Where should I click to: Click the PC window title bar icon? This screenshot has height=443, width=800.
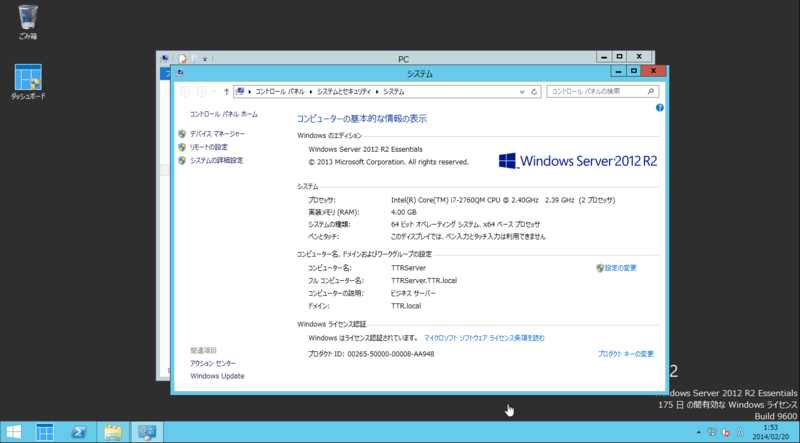(x=164, y=59)
